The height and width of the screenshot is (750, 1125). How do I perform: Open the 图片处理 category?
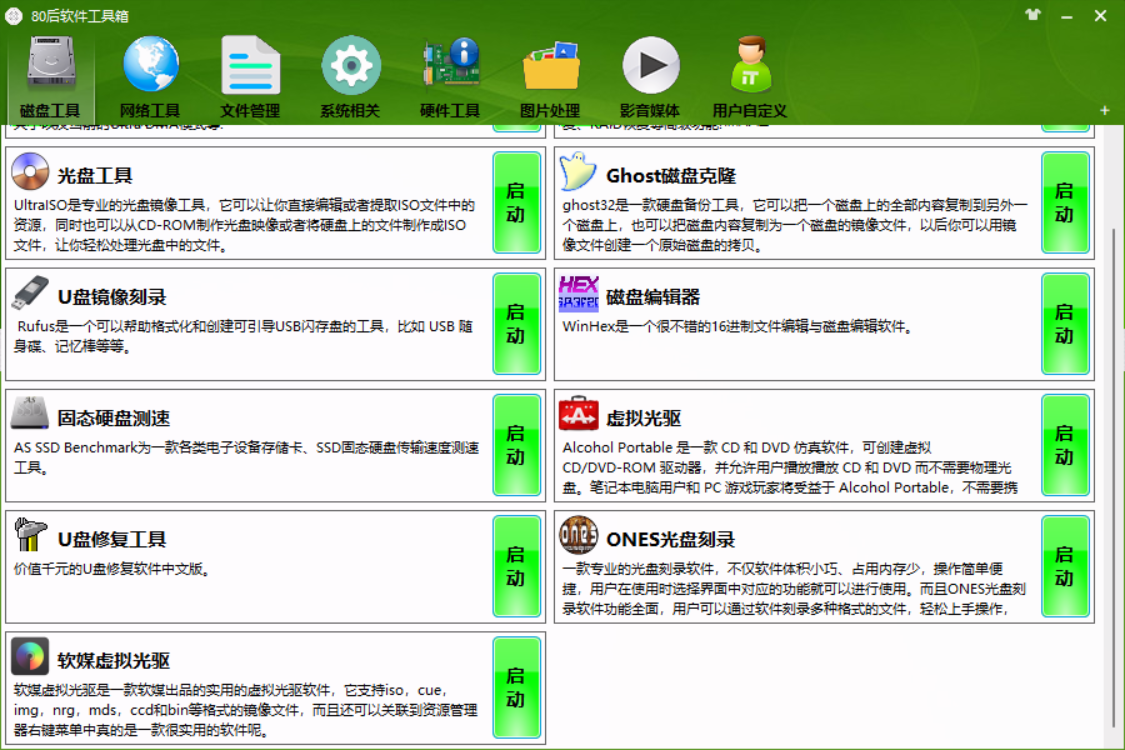(550, 75)
